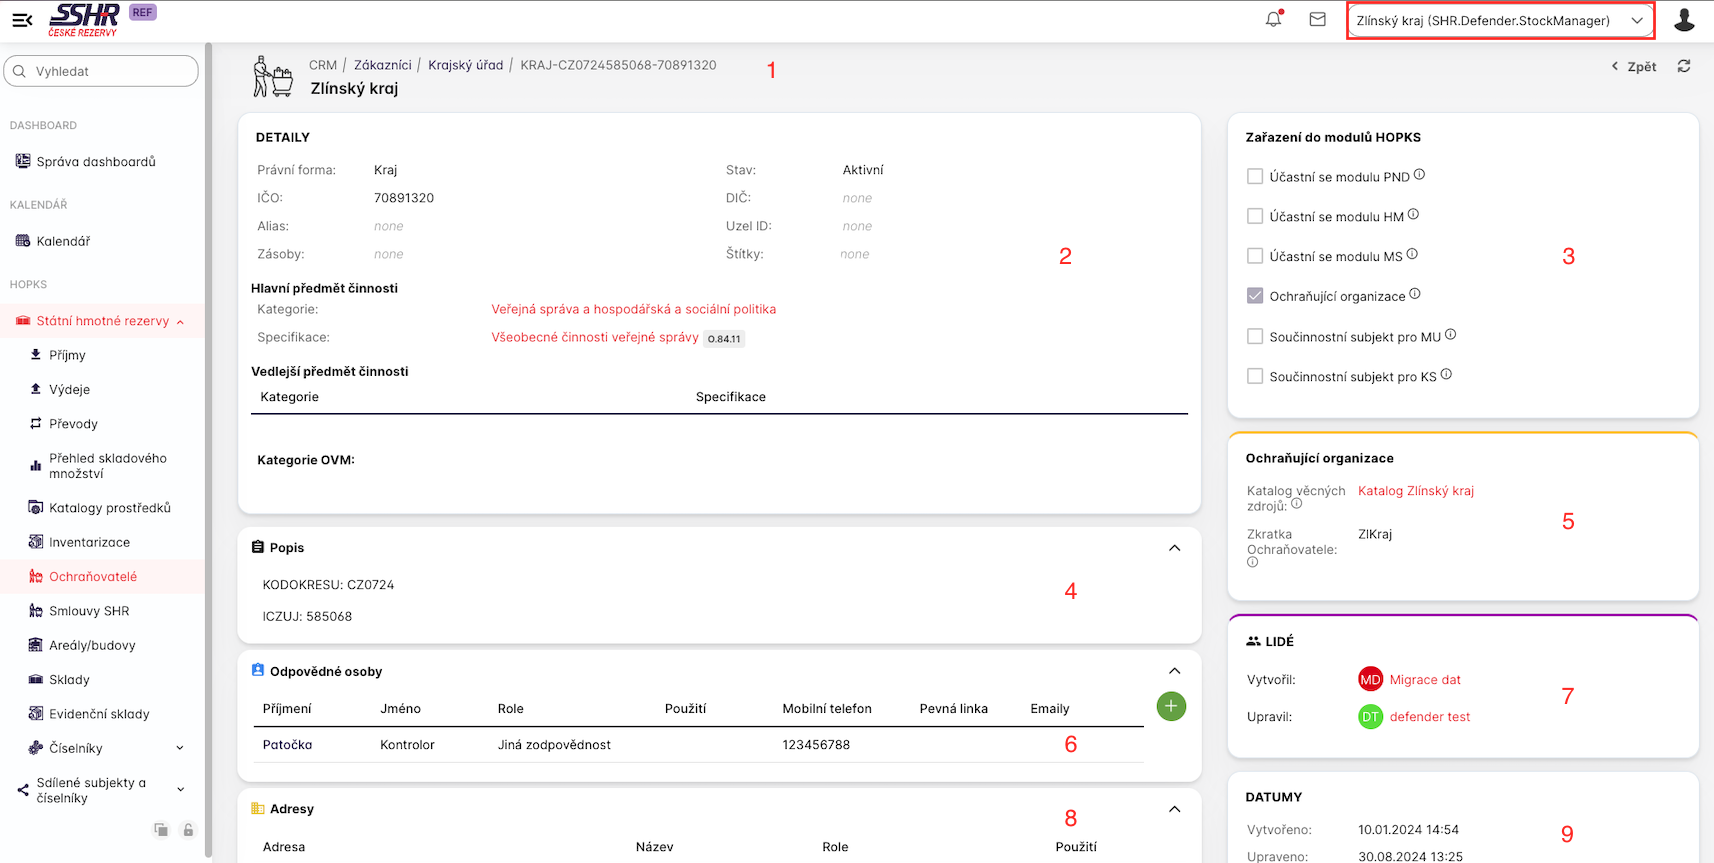Collapse the Popis section
The image size is (1714, 863).
tap(1174, 548)
